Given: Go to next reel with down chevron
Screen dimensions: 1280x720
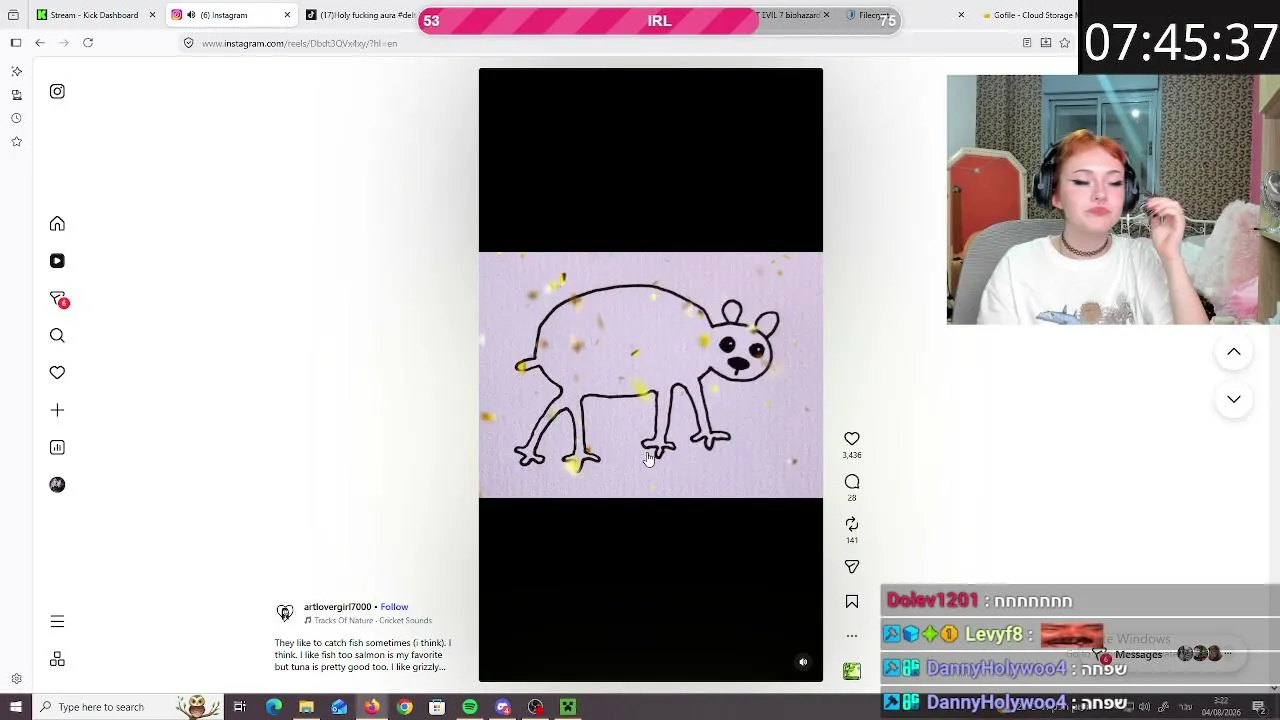Looking at the screenshot, I should 1234,399.
